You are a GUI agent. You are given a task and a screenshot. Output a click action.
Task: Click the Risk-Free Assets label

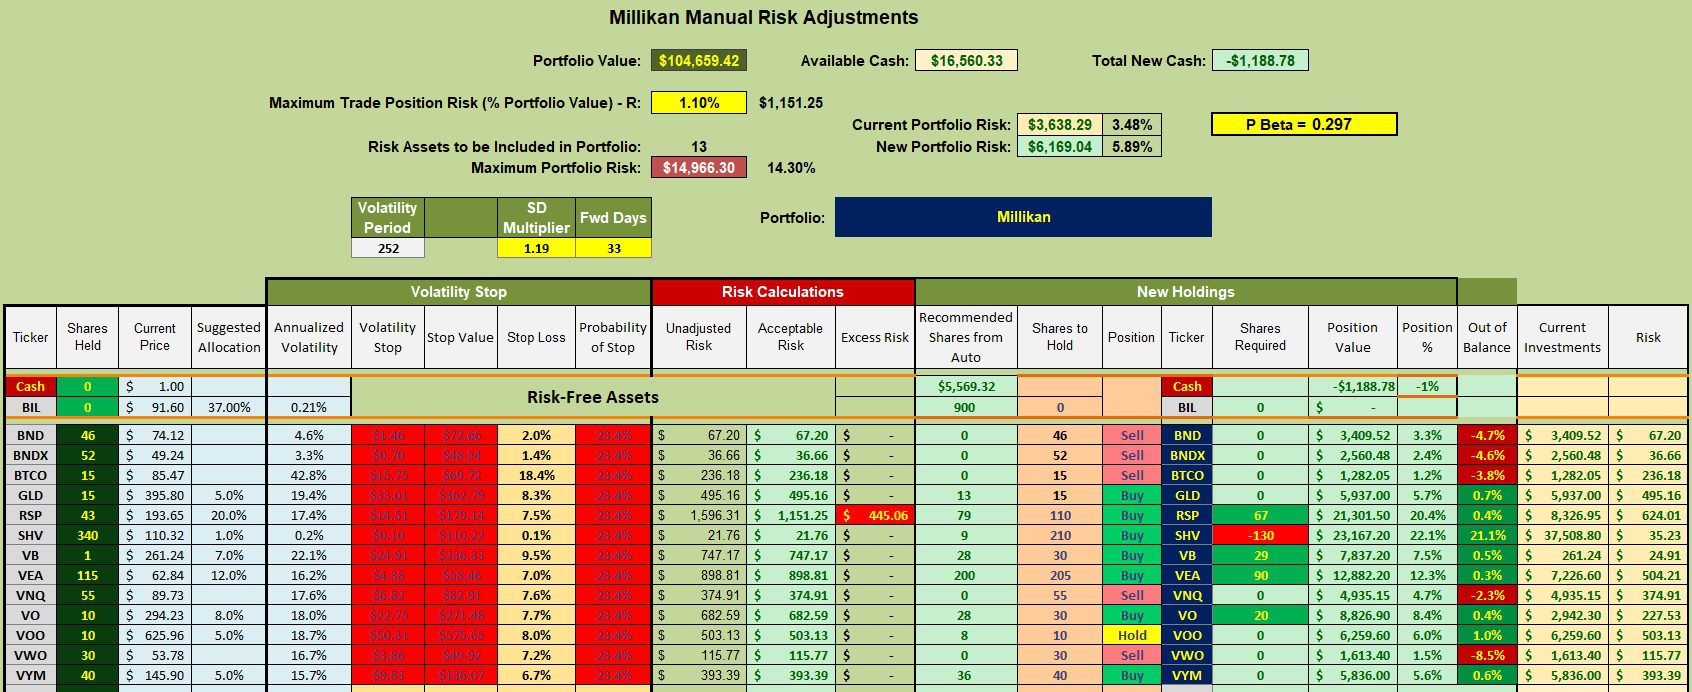pos(593,397)
